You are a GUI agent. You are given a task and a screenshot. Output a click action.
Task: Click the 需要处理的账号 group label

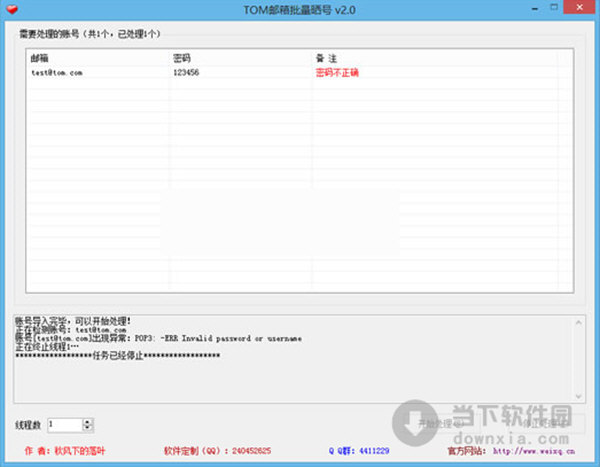pyautogui.click(x=90, y=34)
